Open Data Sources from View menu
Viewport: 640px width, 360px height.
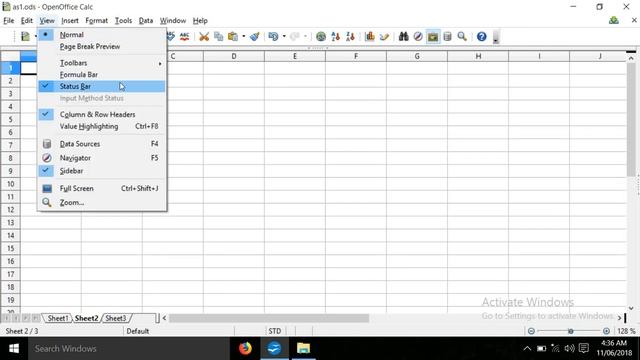click(x=102, y=144)
